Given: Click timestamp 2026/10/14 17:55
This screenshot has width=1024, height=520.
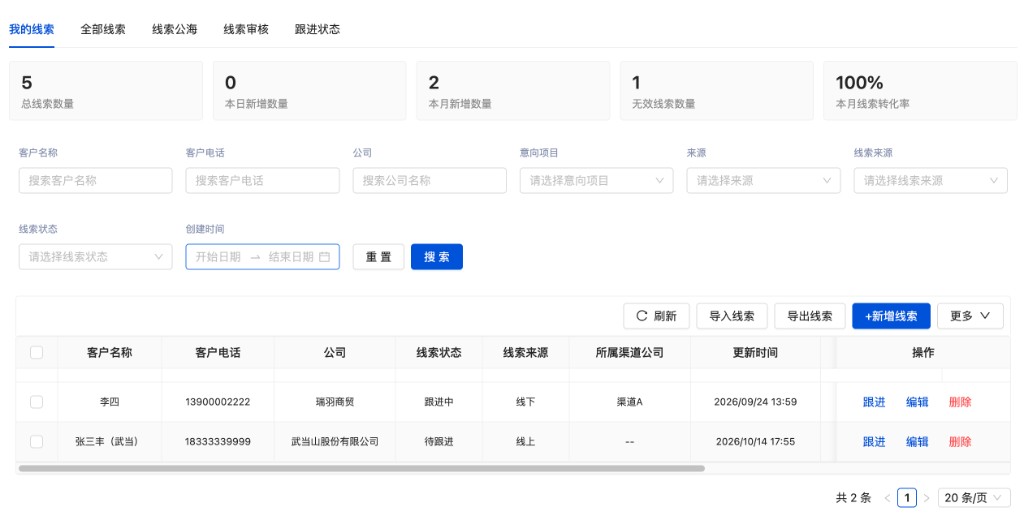Looking at the screenshot, I should pos(756,442).
